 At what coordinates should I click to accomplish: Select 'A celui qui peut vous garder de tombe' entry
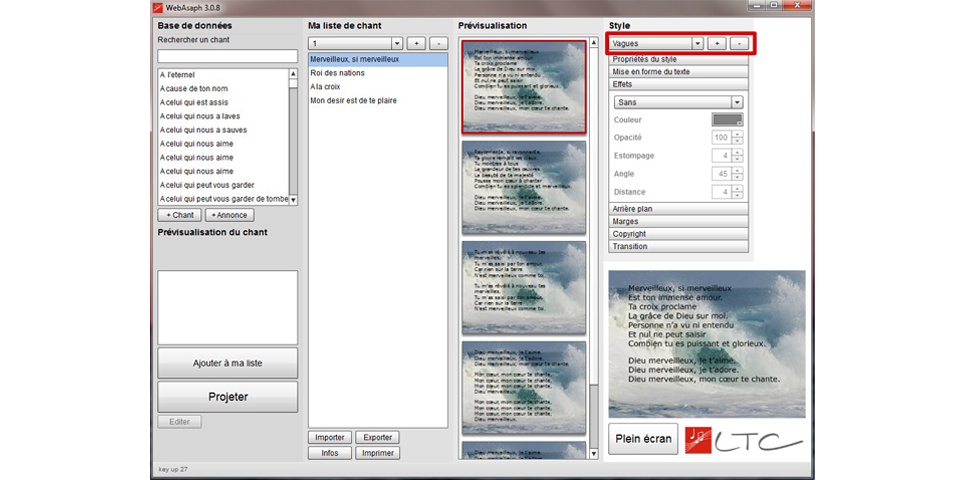(223, 199)
